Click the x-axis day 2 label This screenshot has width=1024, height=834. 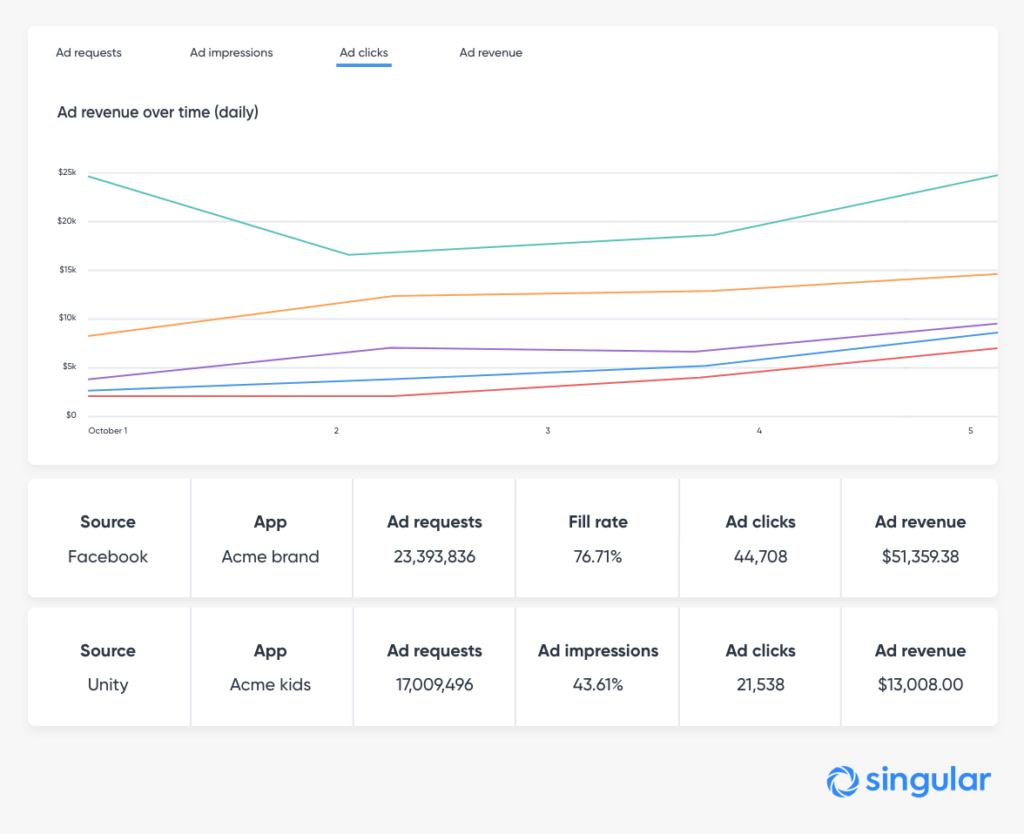point(336,431)
